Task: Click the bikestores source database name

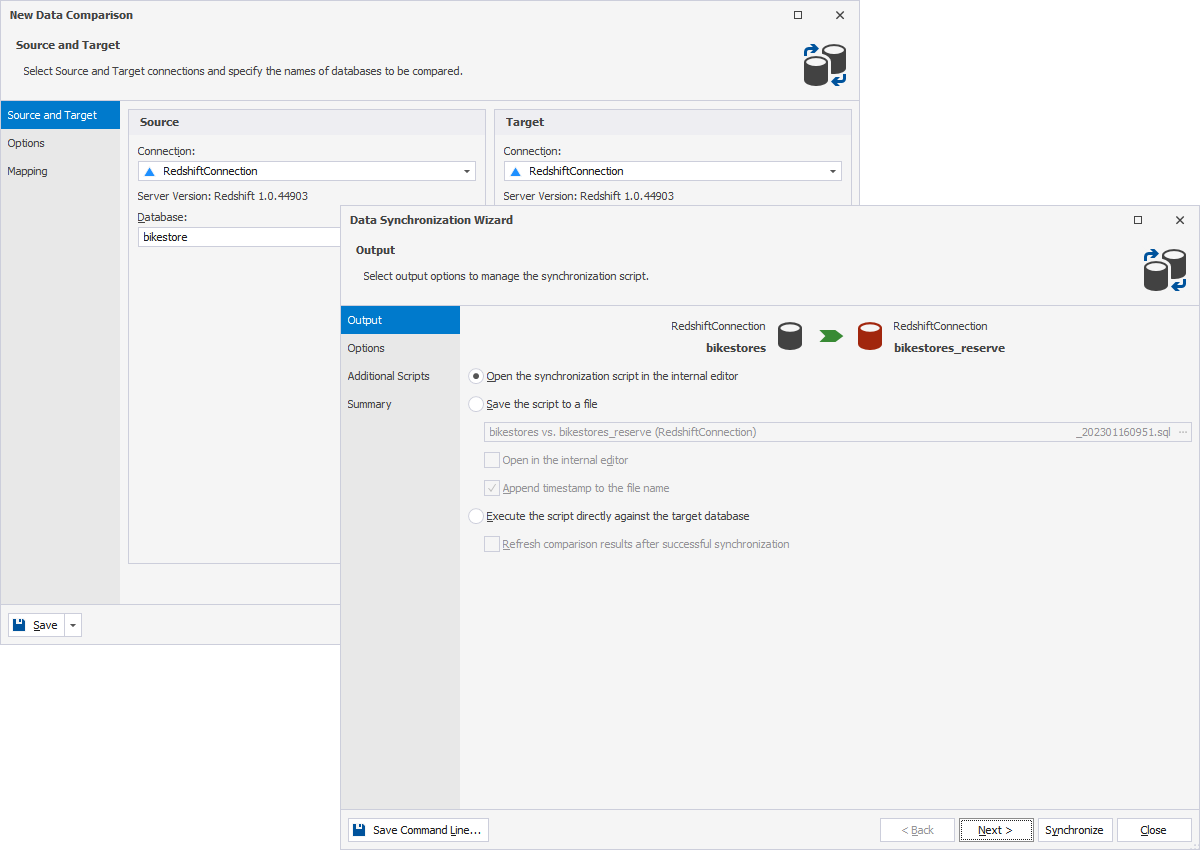Action: click(x=736, y=348)
